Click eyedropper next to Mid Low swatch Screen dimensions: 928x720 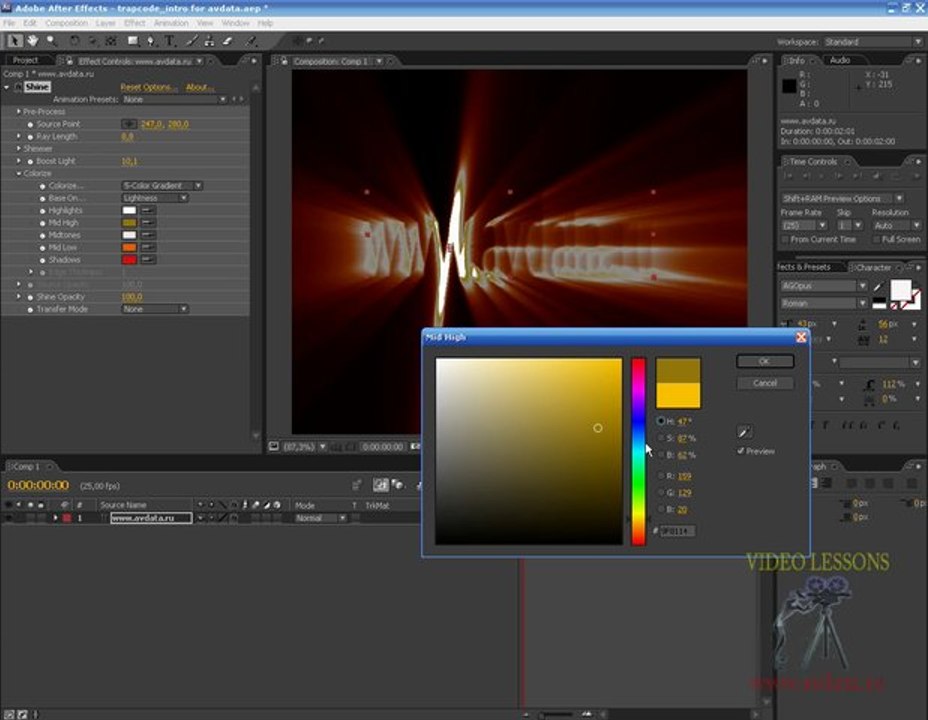[x=148, y=247]
